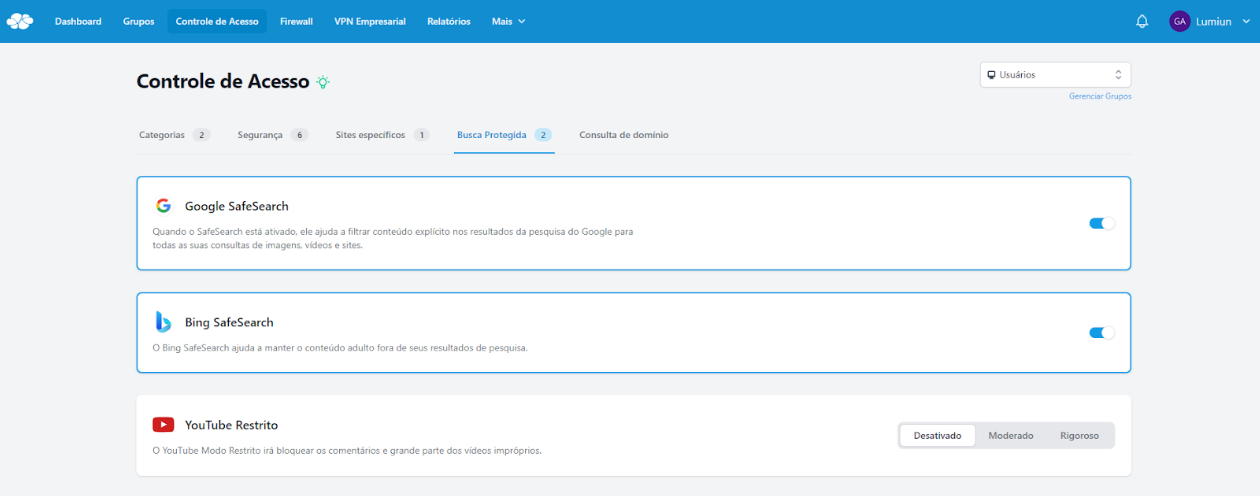Switch to the Sites específicos tab
The height and width of the screenshot is (497, 1260).
point(382,135)
